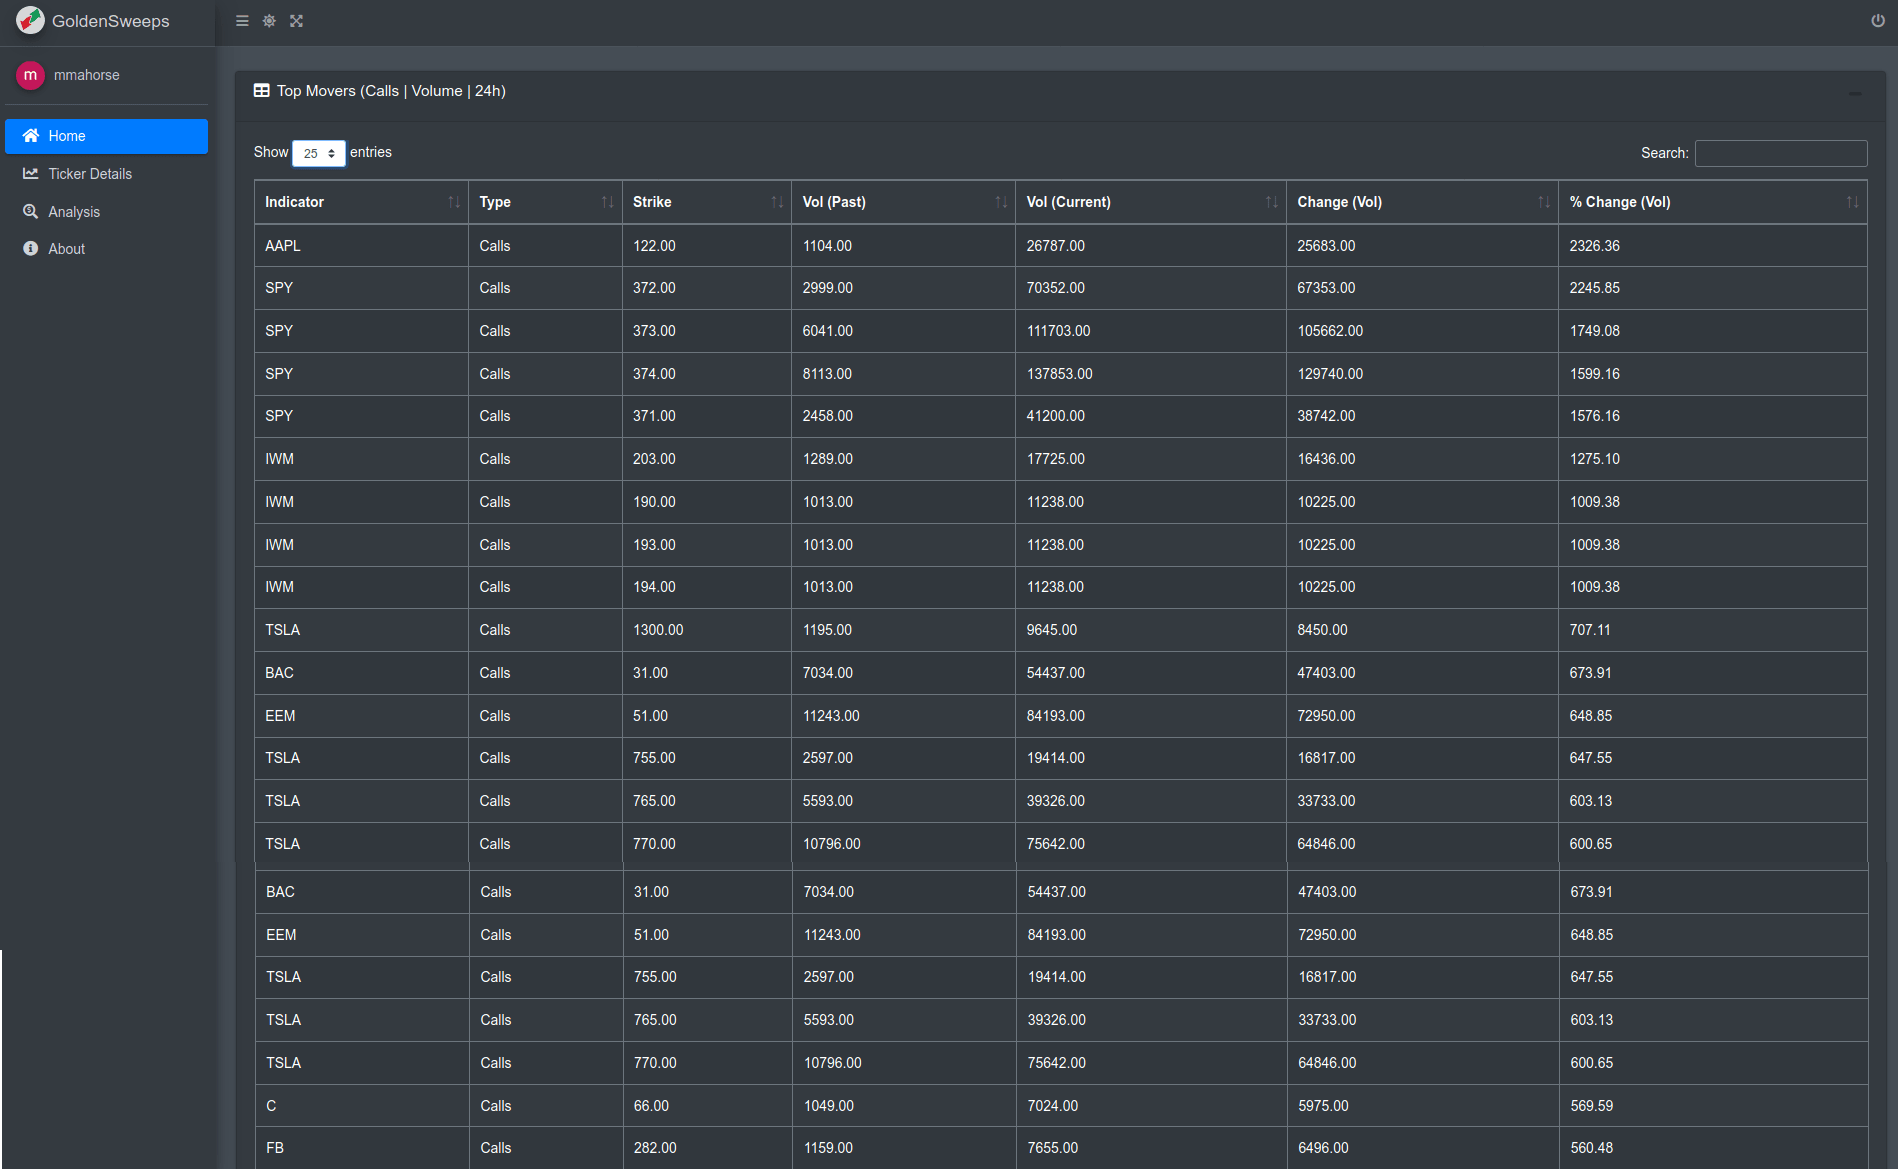Viewport: 1898px width, 1170px height.
Task: Click the mmahorse username link
Action: click(x=87, y=75)
